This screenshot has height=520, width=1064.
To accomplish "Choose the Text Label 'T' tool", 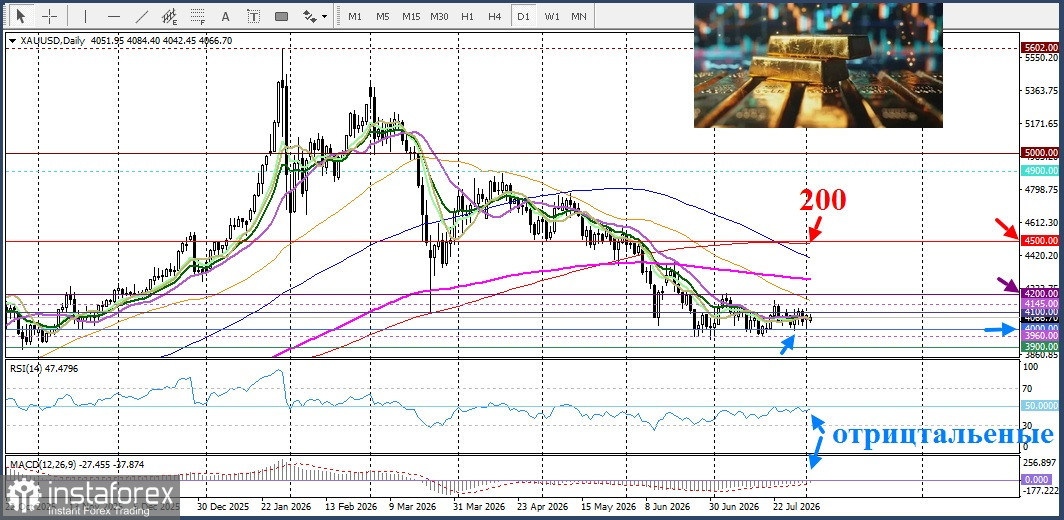I will point(253,16).
